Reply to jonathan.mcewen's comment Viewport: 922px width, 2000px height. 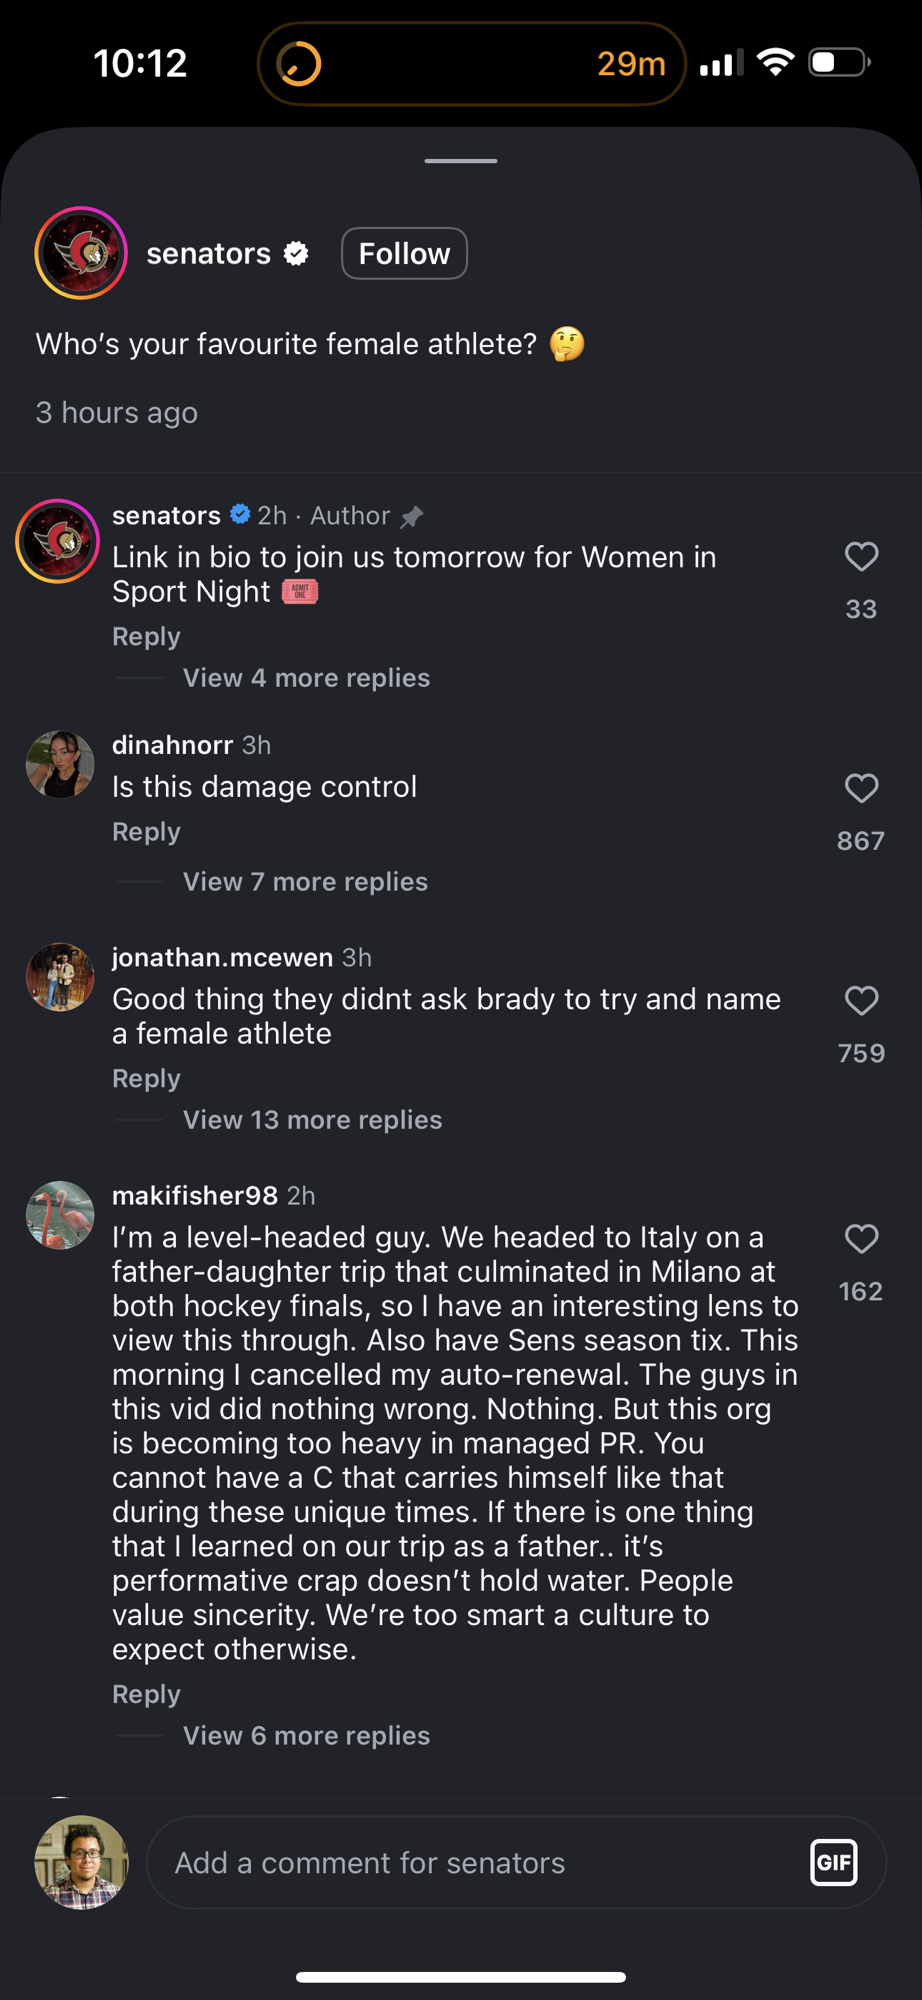[146, 1079]
